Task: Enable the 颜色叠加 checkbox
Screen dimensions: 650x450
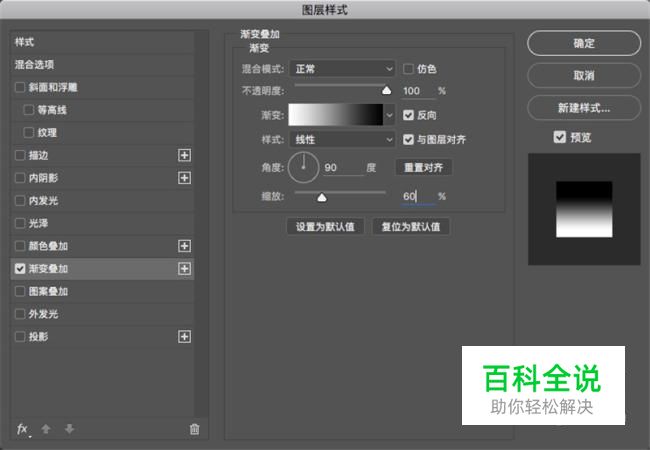Action: [x=20, y=246]
